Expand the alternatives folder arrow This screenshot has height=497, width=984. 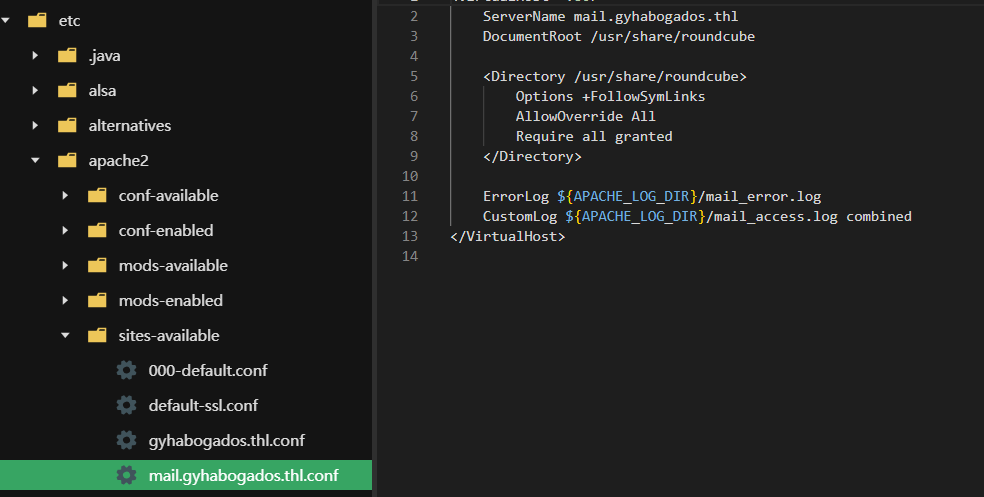(35, 126)
